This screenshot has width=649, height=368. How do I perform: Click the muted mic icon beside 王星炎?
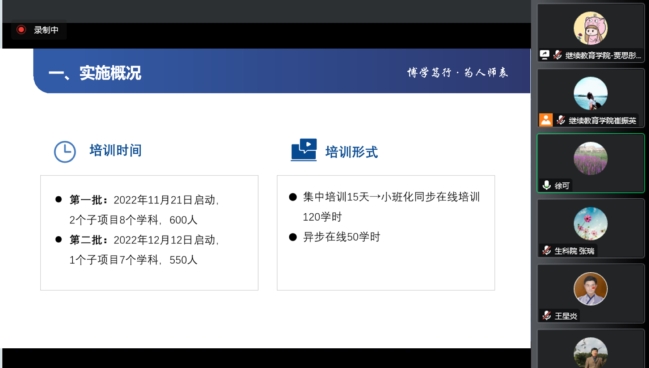(546, 315)
